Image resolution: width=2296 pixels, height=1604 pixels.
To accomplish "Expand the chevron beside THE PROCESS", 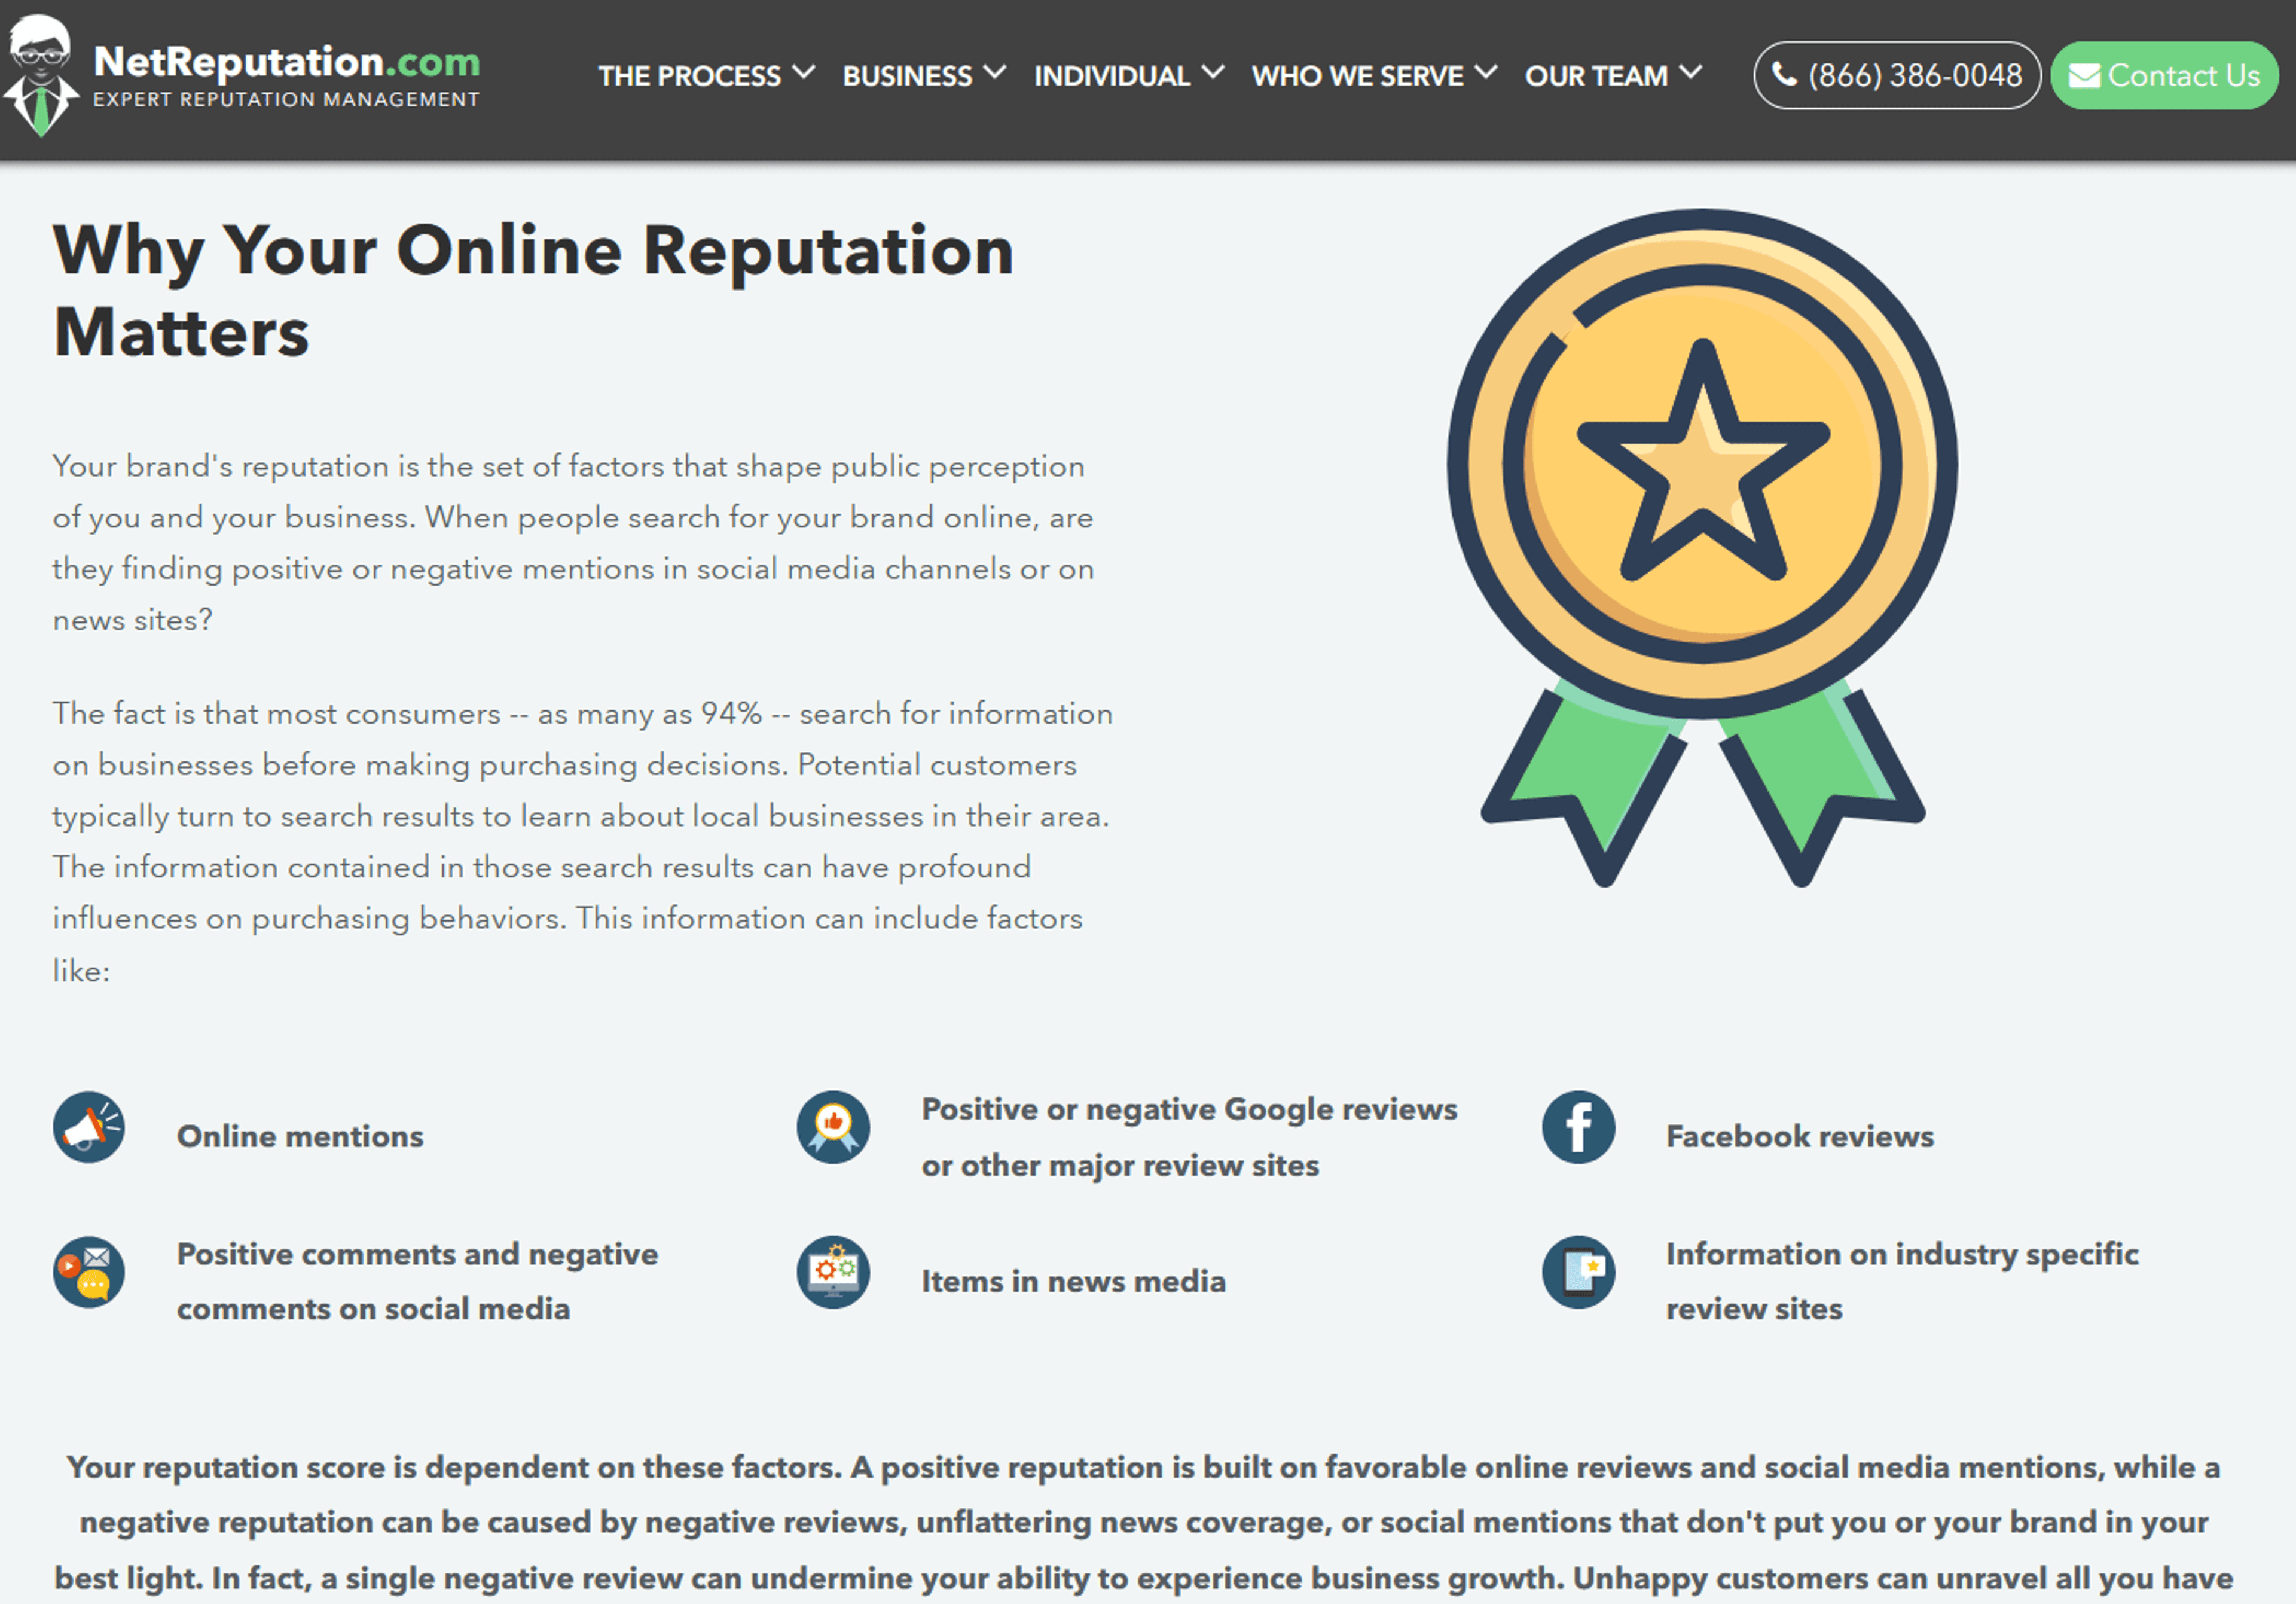I will [804, 73].
